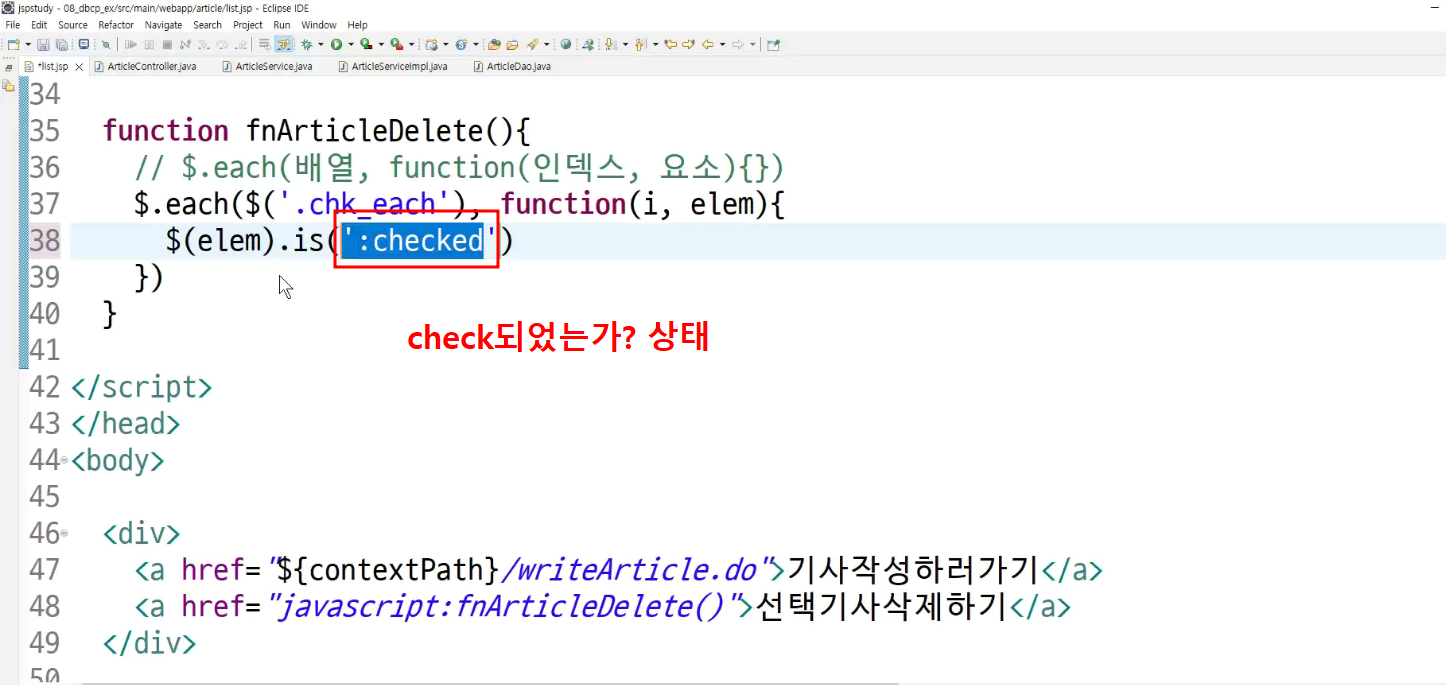Click the Open Perspective icon

click(x=773, y=44)
